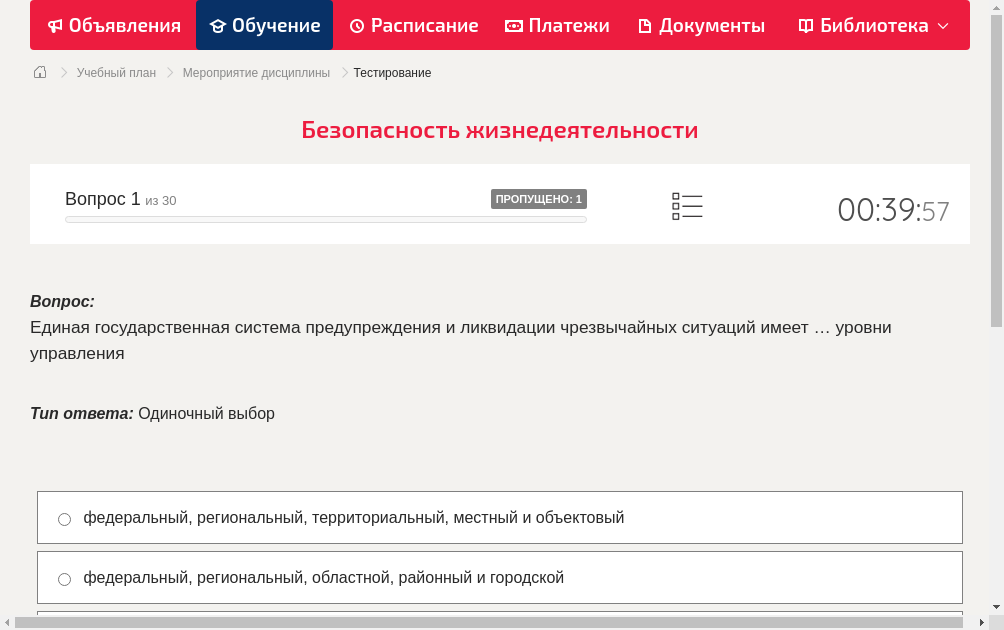Click the ПРОПУЩЕНО: 1 badge
1004x630 pixels.
[539, 199]
